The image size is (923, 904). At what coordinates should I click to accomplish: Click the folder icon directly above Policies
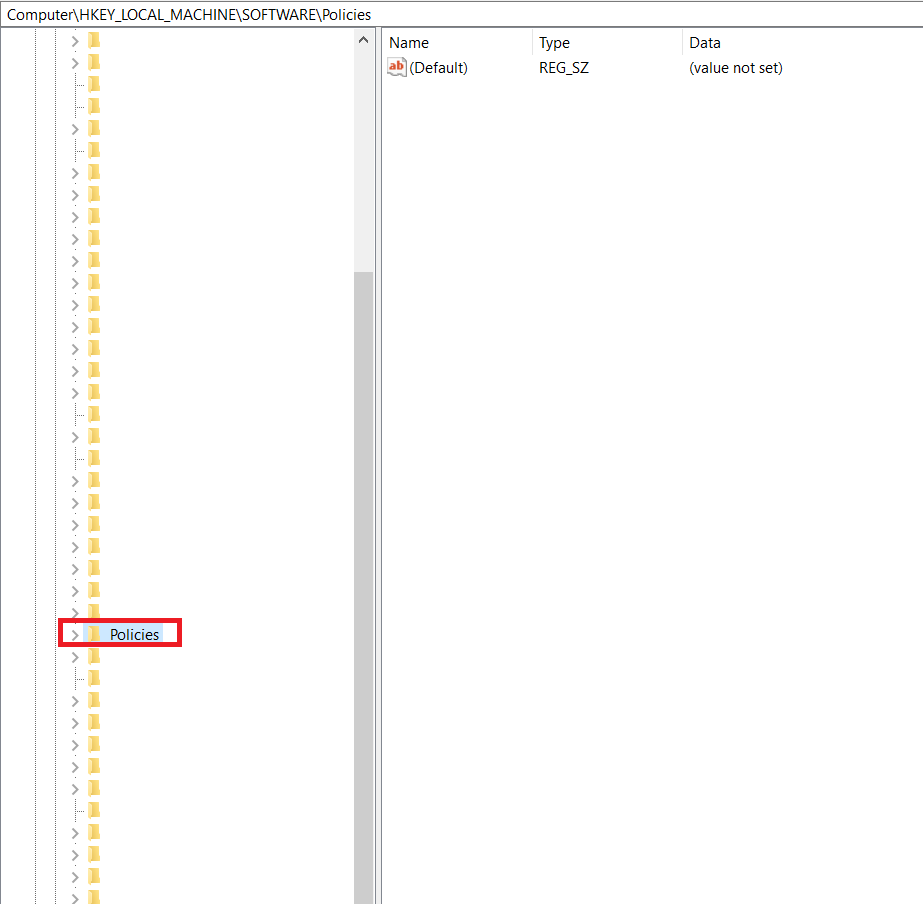(x=93, y=611)
